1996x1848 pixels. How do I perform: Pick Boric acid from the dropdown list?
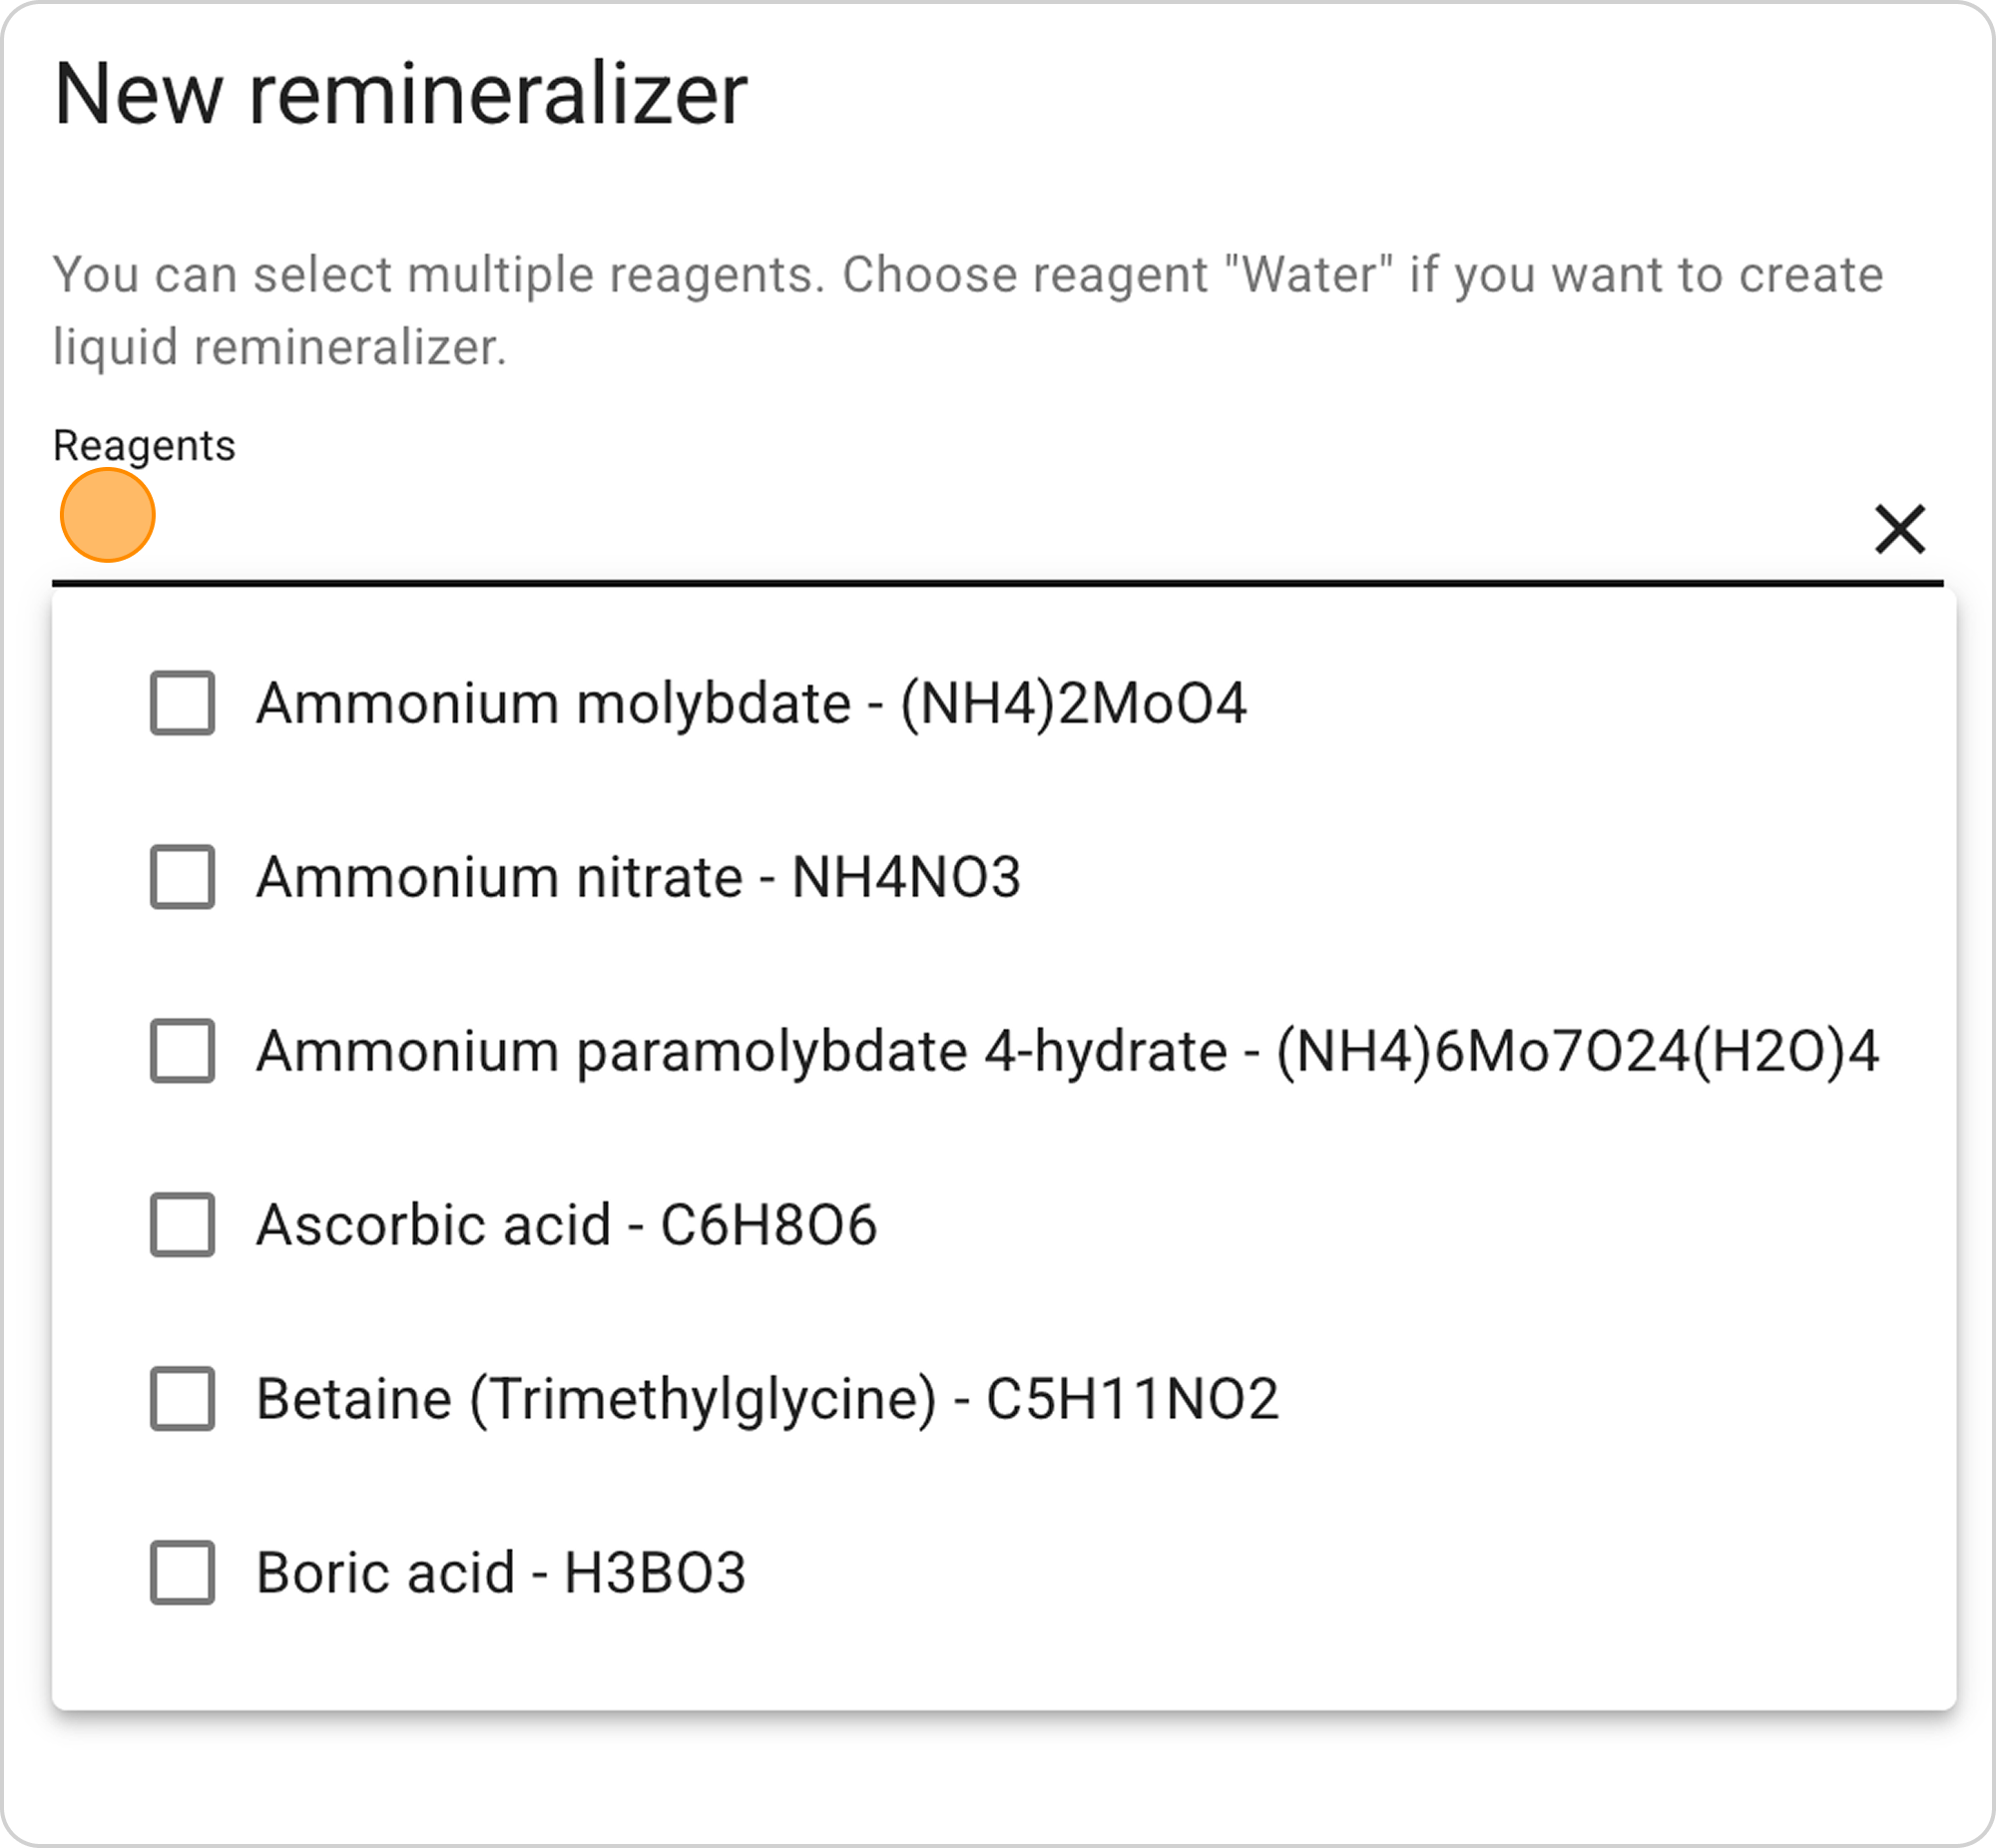click(x=500, y=1572)
